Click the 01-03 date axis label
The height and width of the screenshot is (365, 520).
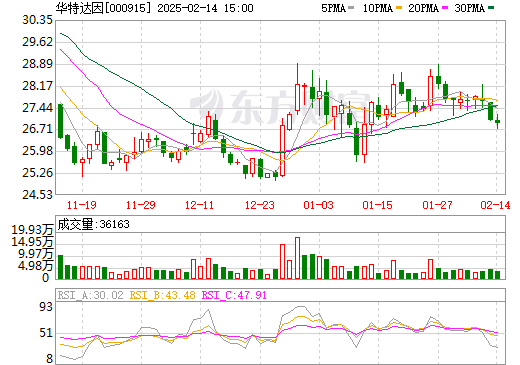[318, 205]
